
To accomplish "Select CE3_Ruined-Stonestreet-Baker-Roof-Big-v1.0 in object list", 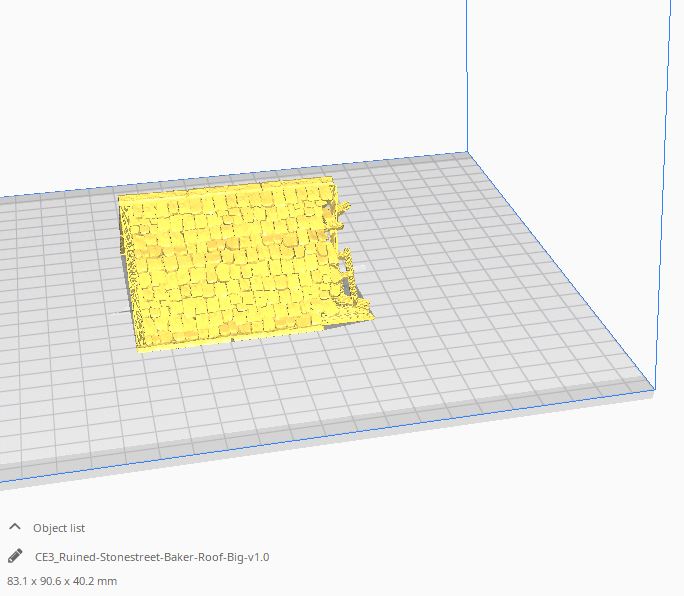I will click(152, 557).
